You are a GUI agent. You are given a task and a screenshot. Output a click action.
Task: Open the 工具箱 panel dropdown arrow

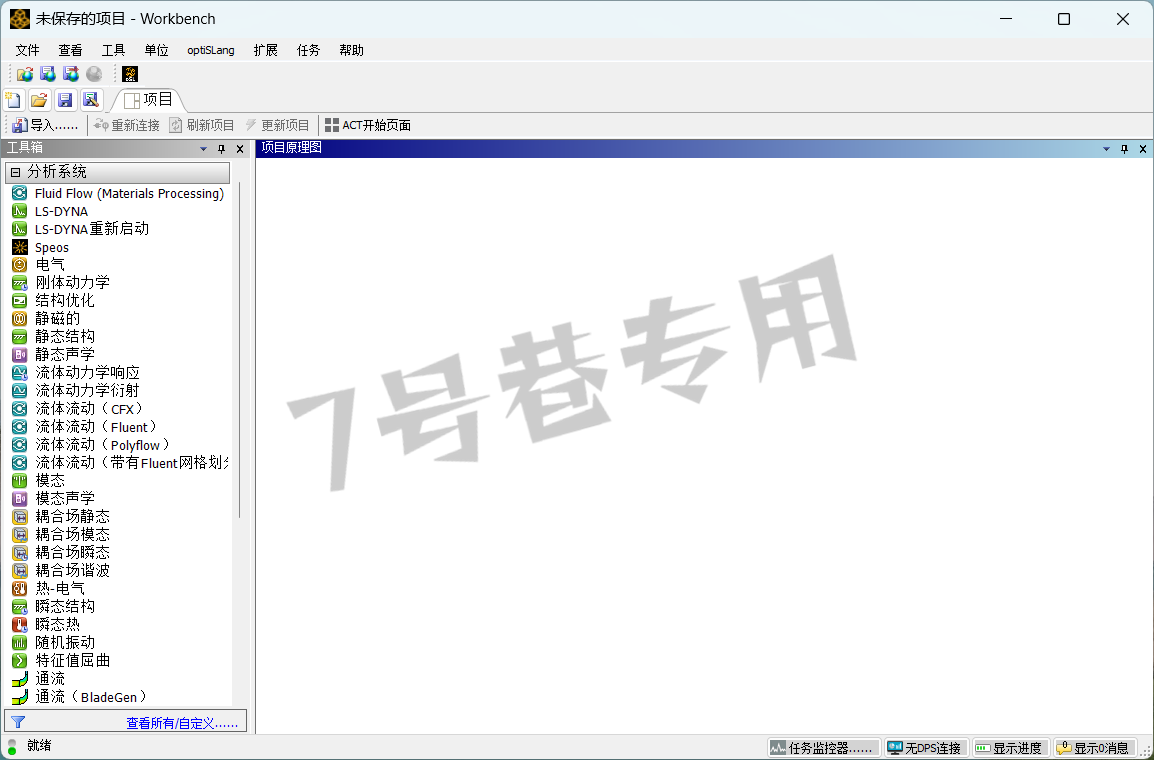[x=204, y=149]
